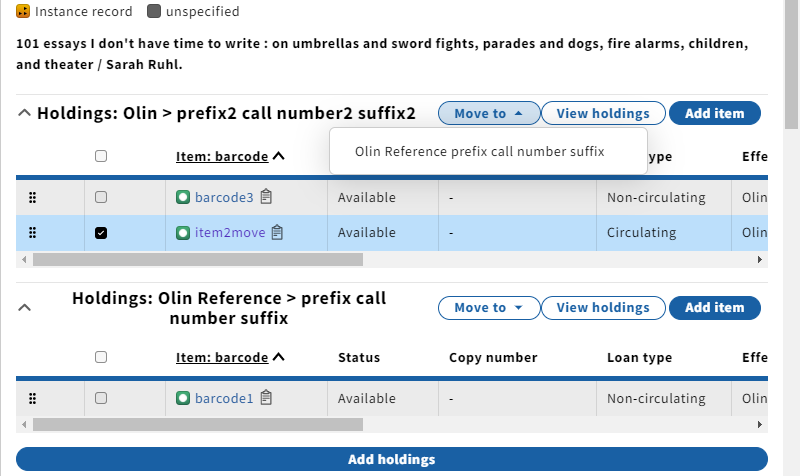Click the Instance record icon
The image size is (800, 476).
[23, 11]
